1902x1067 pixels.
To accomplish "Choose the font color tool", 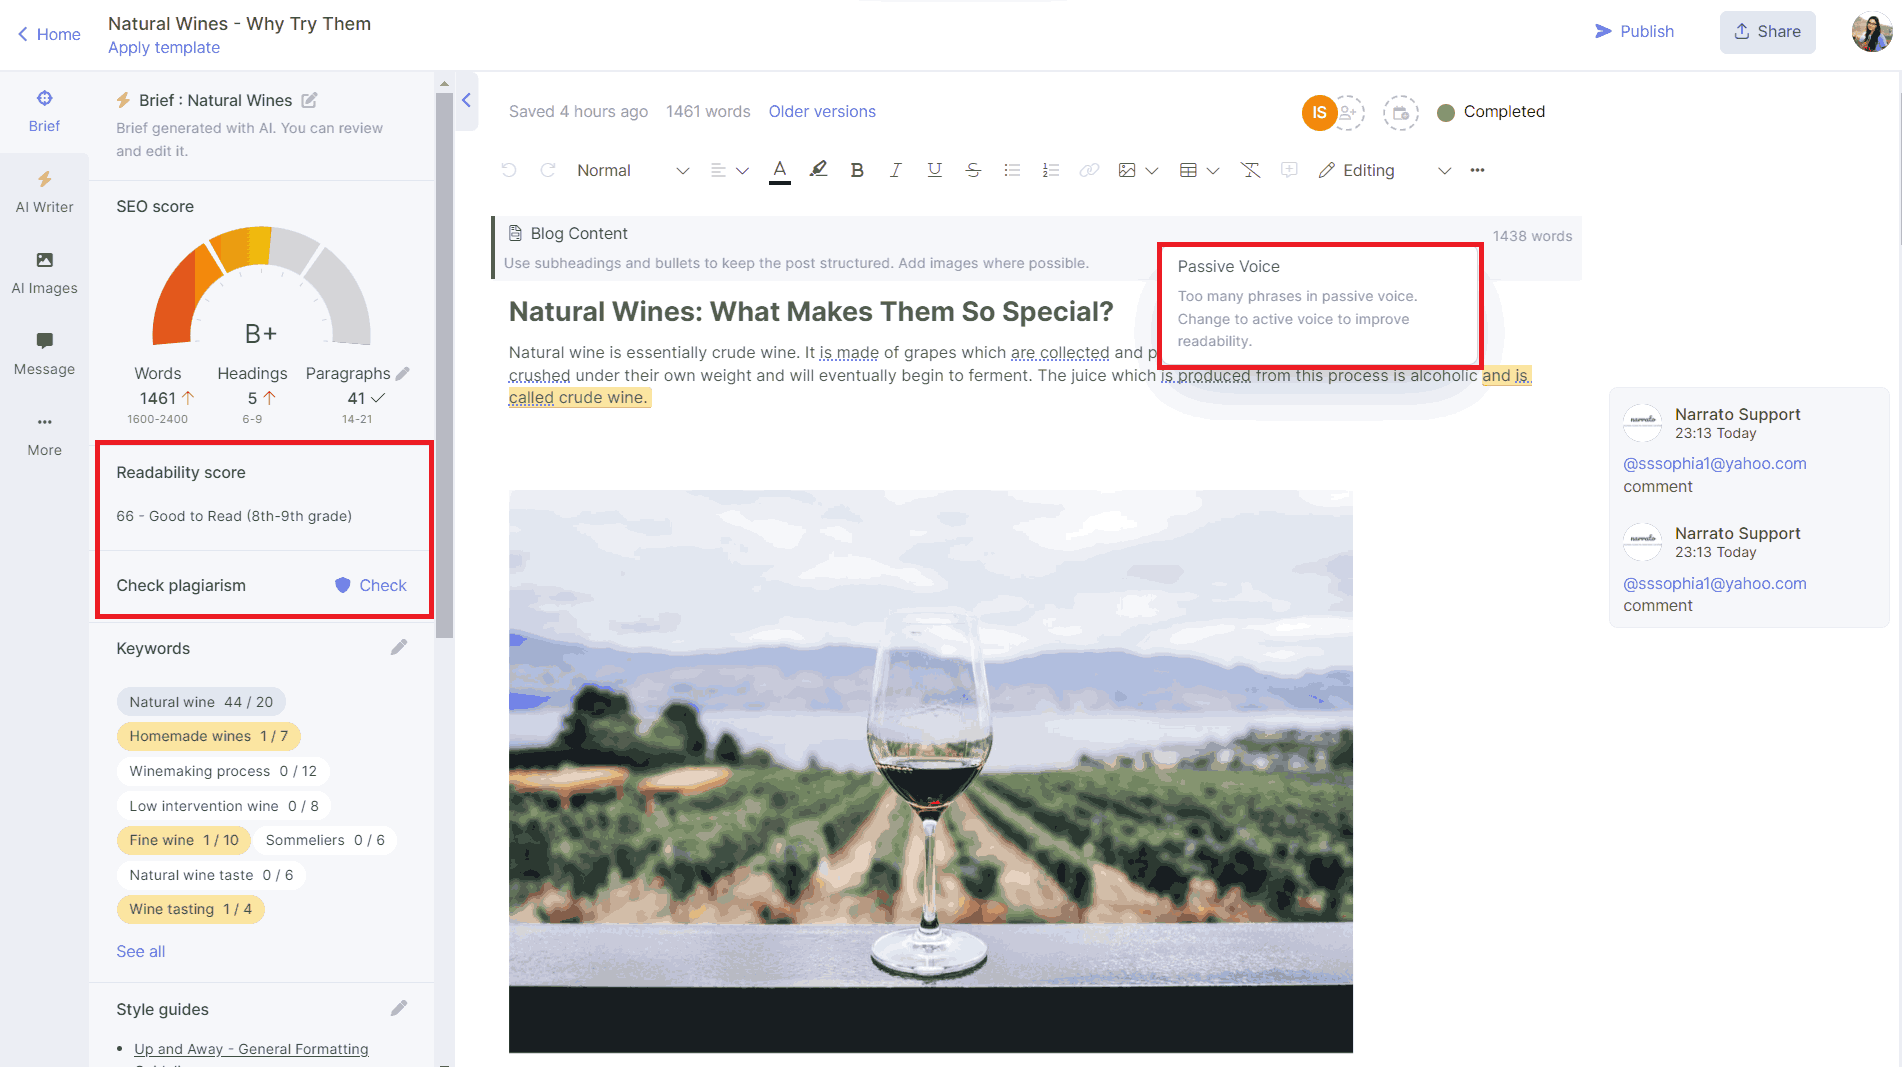I will 780,171.
